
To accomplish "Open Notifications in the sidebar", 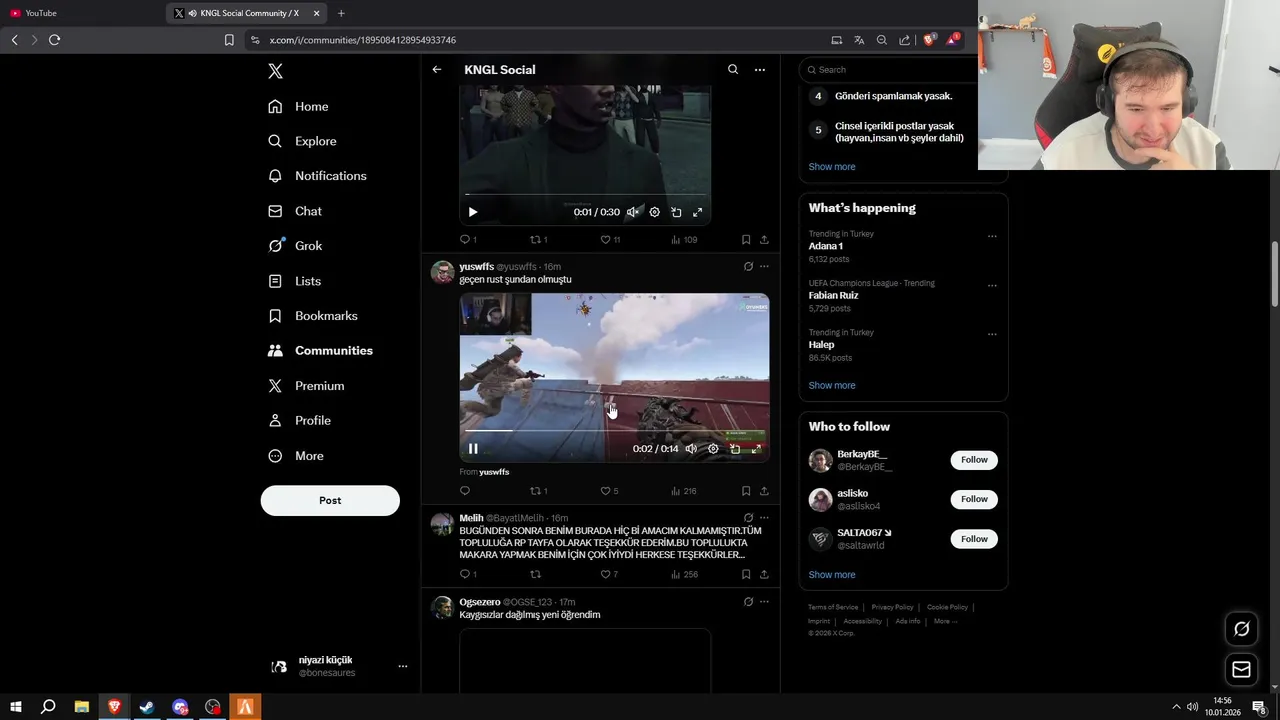I will pos(317,176).
